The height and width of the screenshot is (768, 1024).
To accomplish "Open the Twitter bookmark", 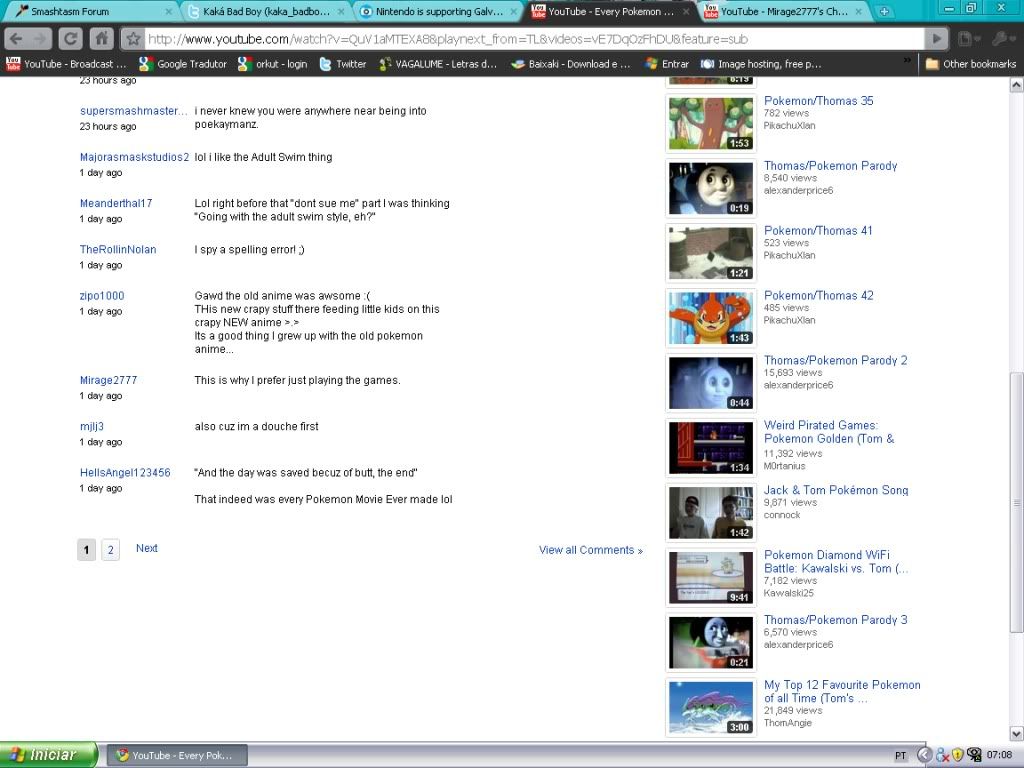I will [342, 64].
